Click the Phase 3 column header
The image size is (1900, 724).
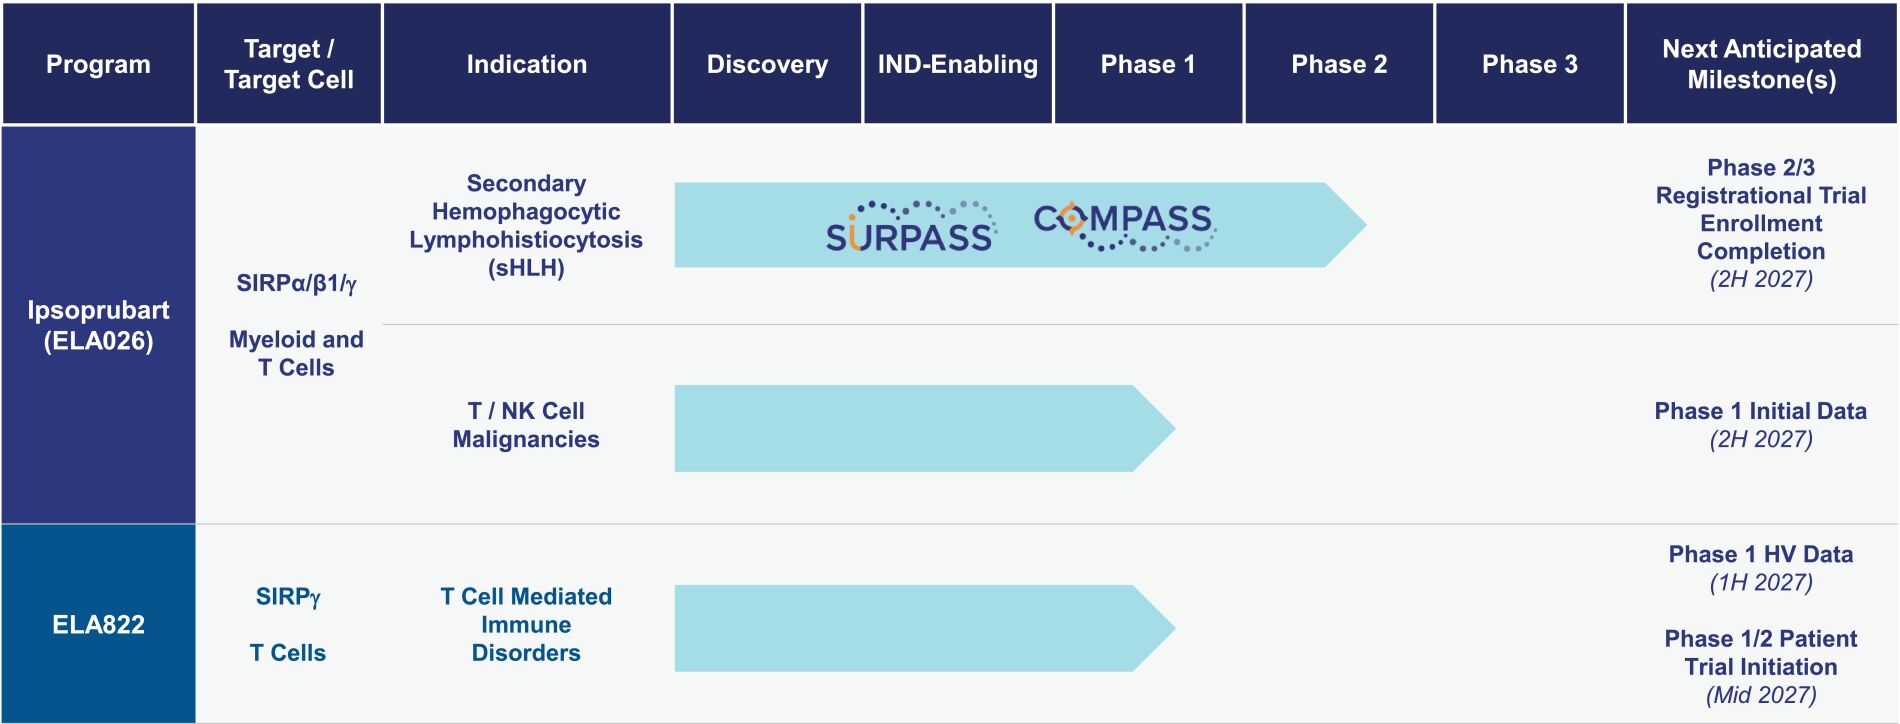pos(1530,64)
